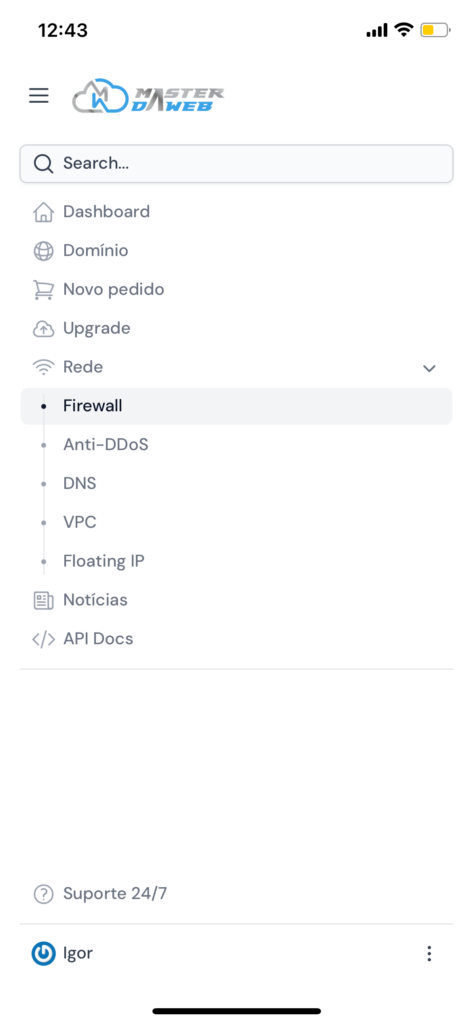Tap the Novo pedido cart icon
The height and width of the screenshot is (1024, 473).
click(x=43, y=290)
